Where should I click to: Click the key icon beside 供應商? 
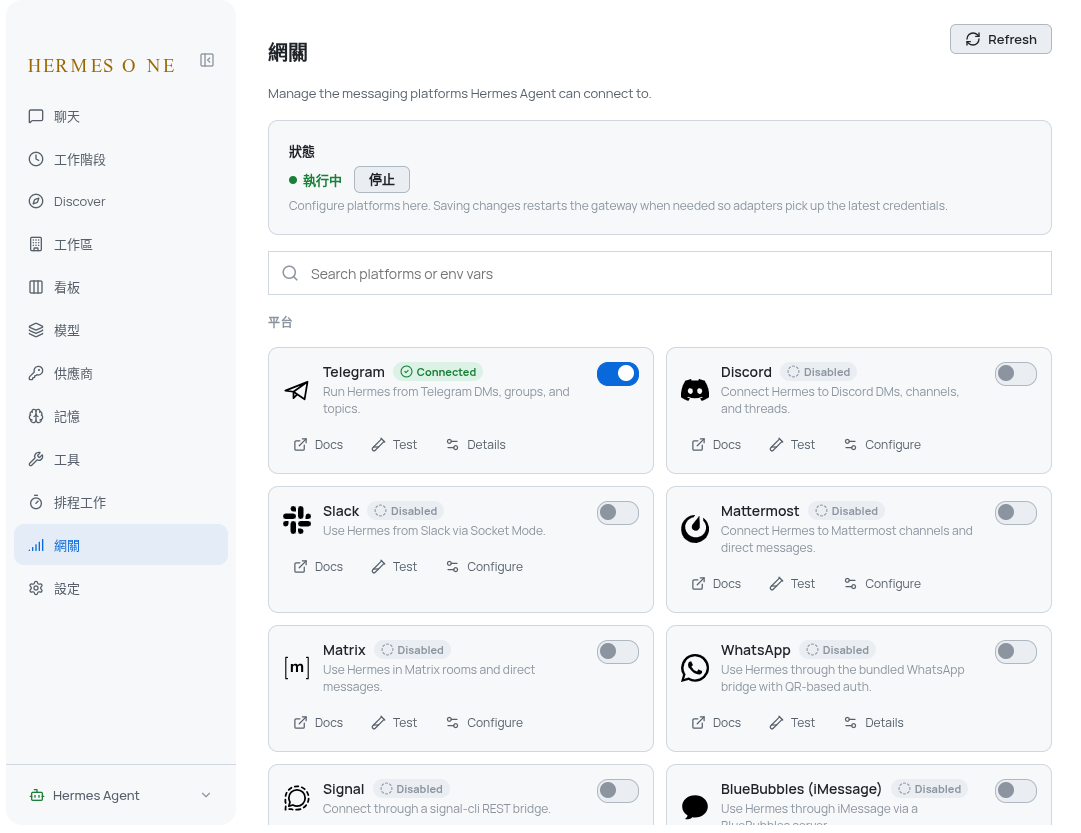click(x=36, y=373)
